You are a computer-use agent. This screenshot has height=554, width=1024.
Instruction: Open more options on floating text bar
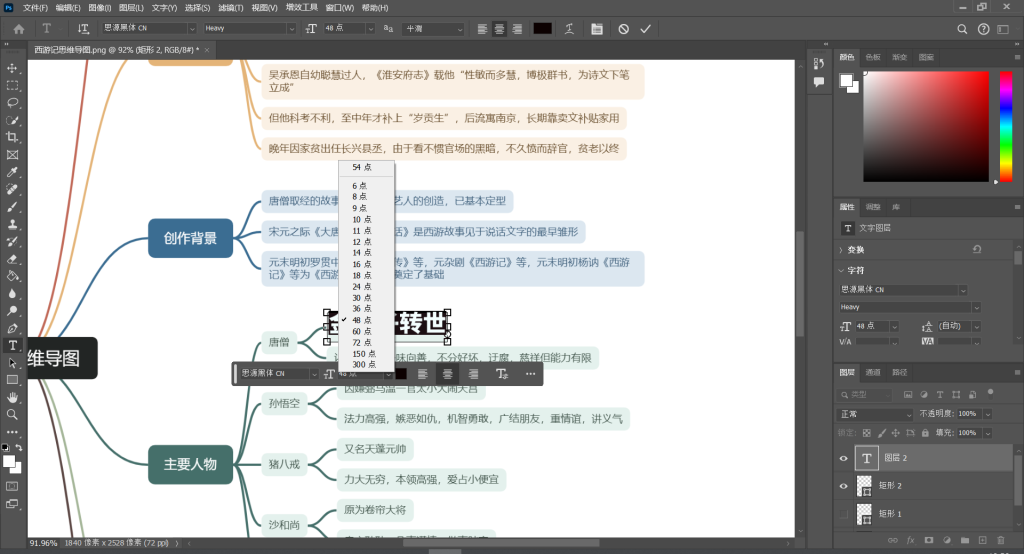tap(530, 374)
